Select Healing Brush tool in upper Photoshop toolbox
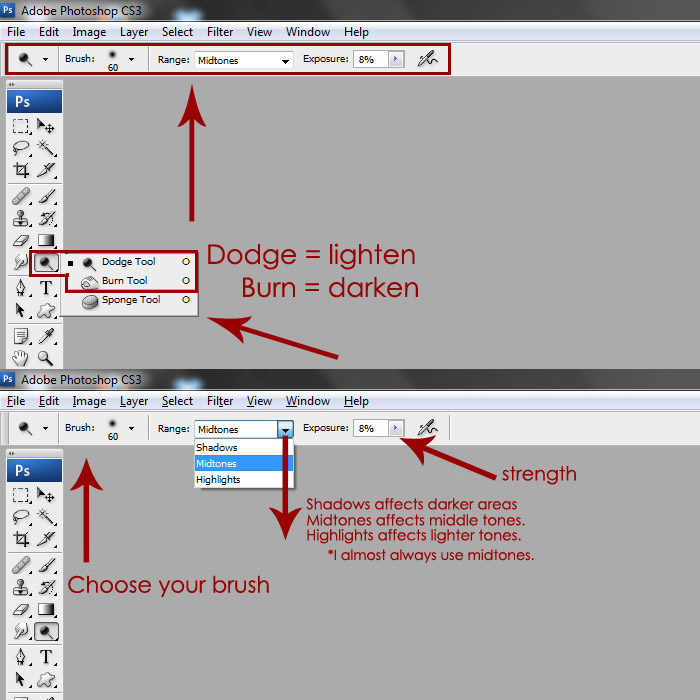700x700 pixels. point(21,196)
